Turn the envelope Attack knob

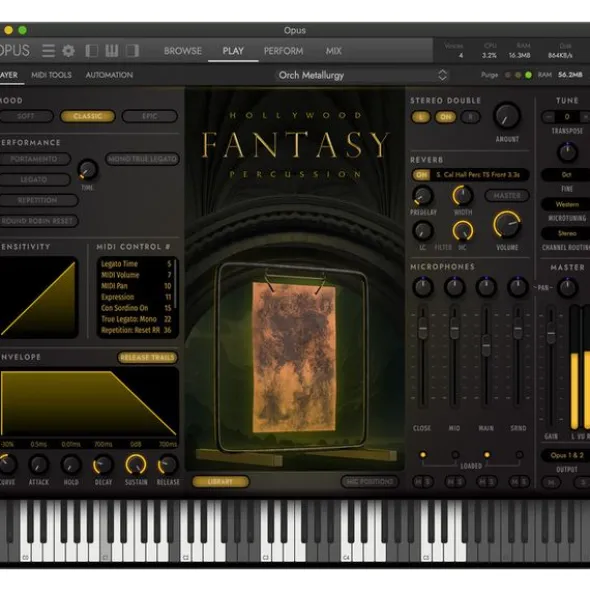(39, 465)
